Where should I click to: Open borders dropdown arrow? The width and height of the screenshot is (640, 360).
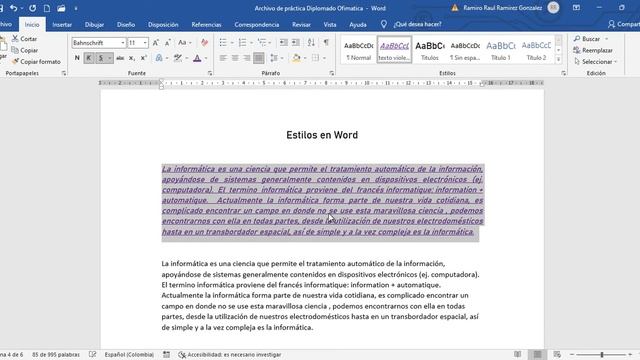324,58
